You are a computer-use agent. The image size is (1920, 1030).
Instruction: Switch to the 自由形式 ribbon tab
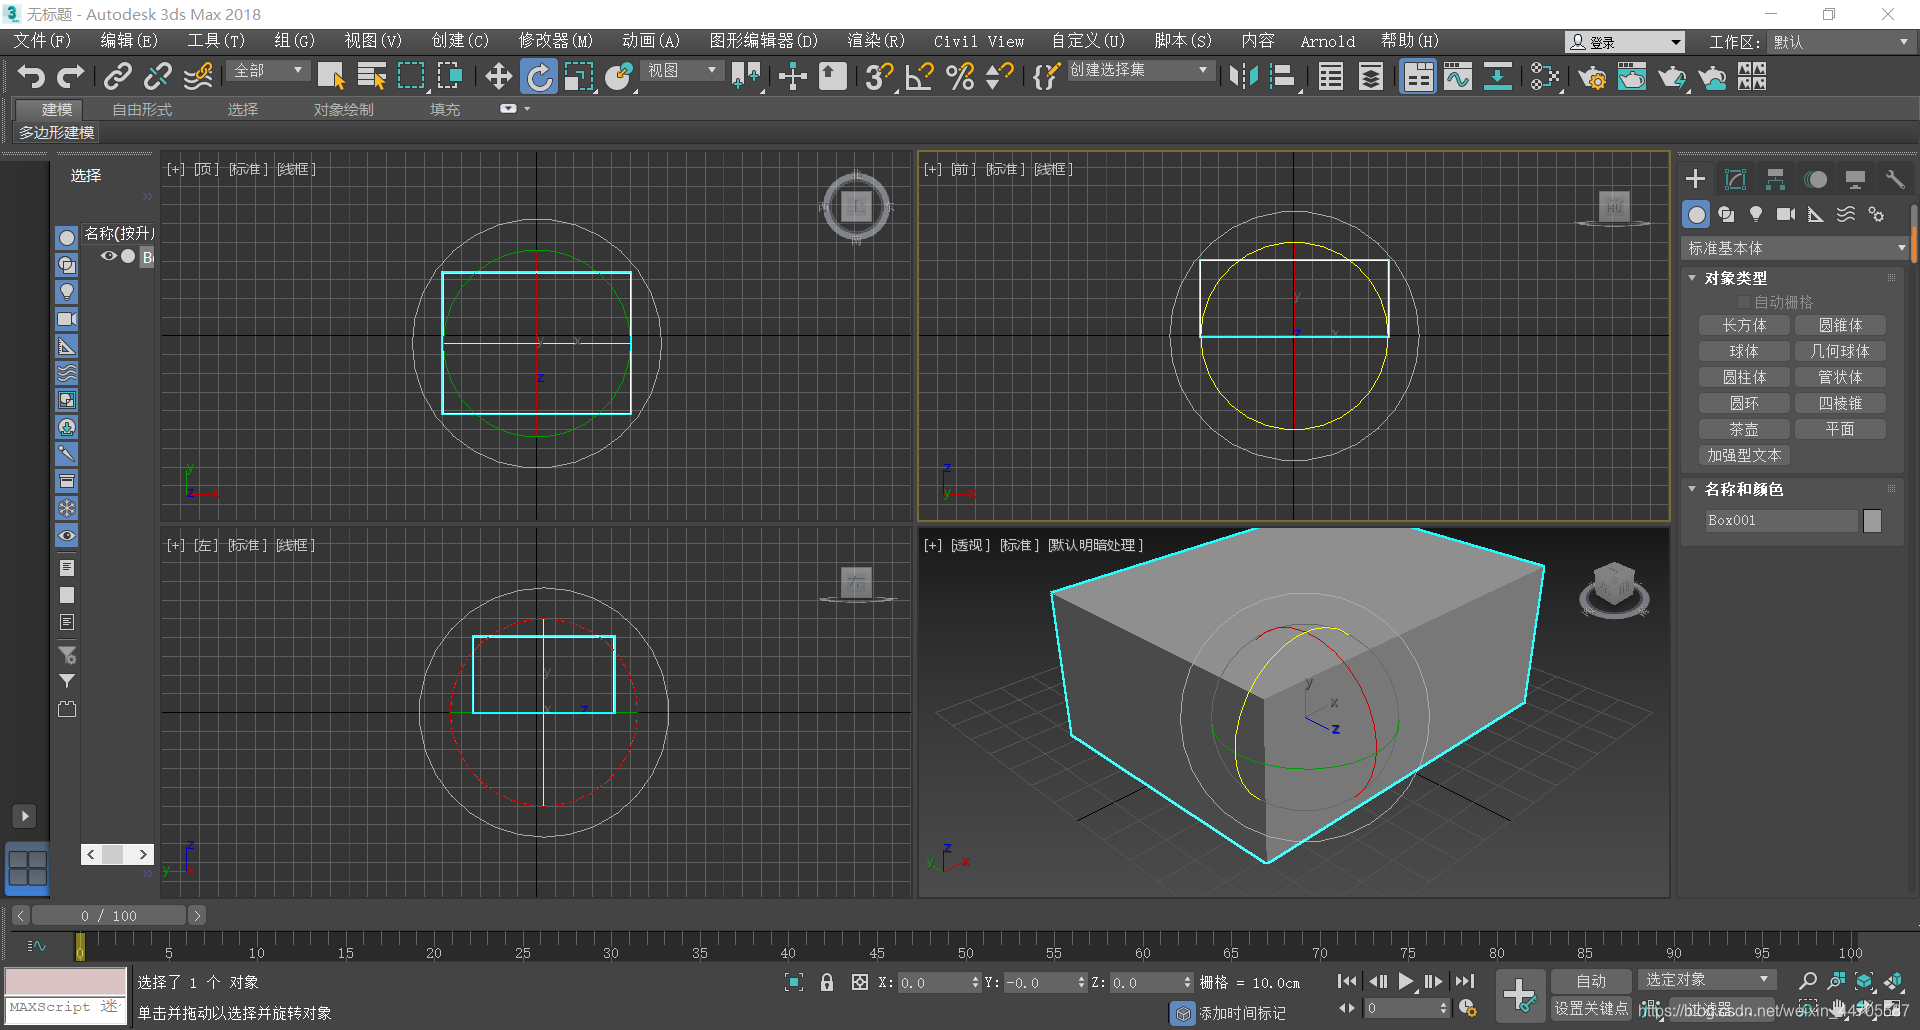[142, 109]
